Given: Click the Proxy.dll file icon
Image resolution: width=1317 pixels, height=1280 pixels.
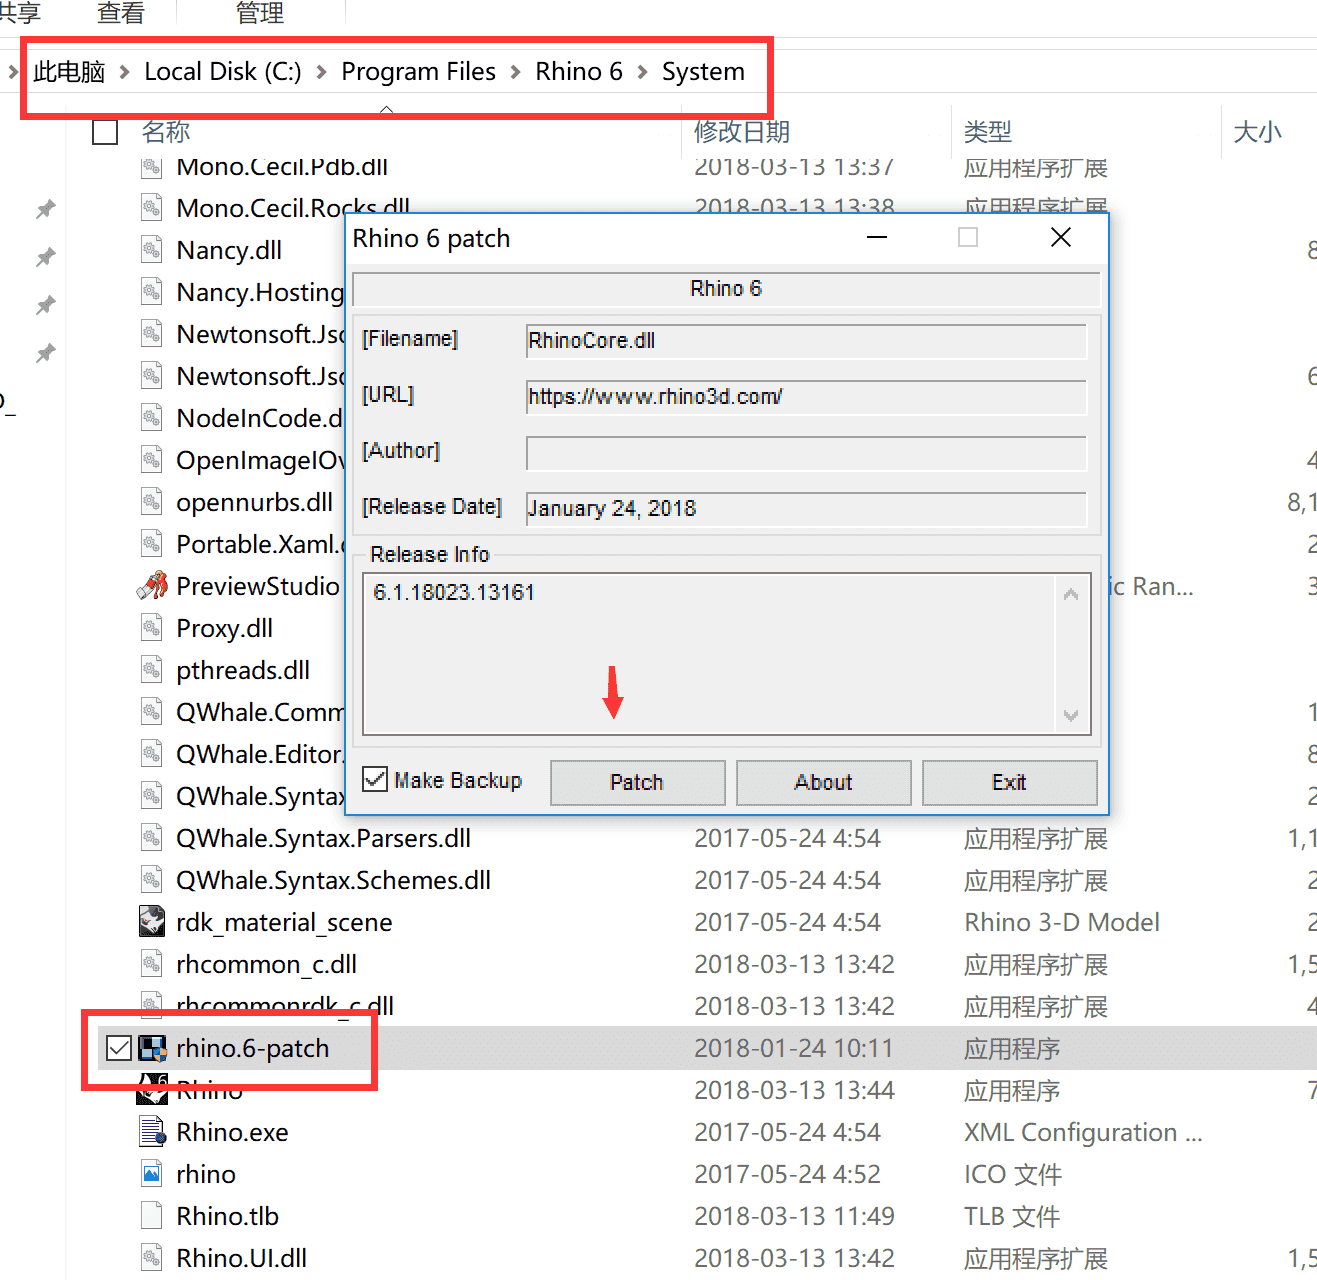Looking at the screenshot, I should [152, 628].
